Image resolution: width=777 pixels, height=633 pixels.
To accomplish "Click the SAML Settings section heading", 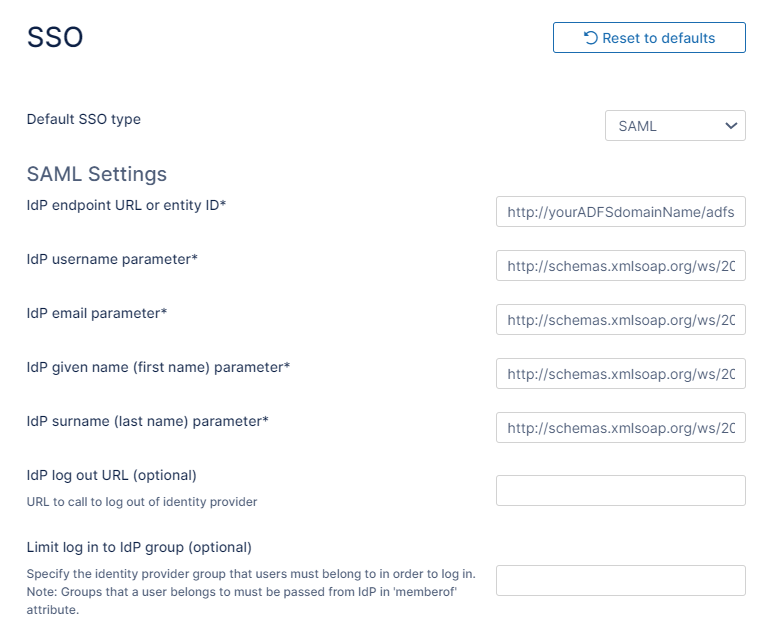I will point(96,174).
